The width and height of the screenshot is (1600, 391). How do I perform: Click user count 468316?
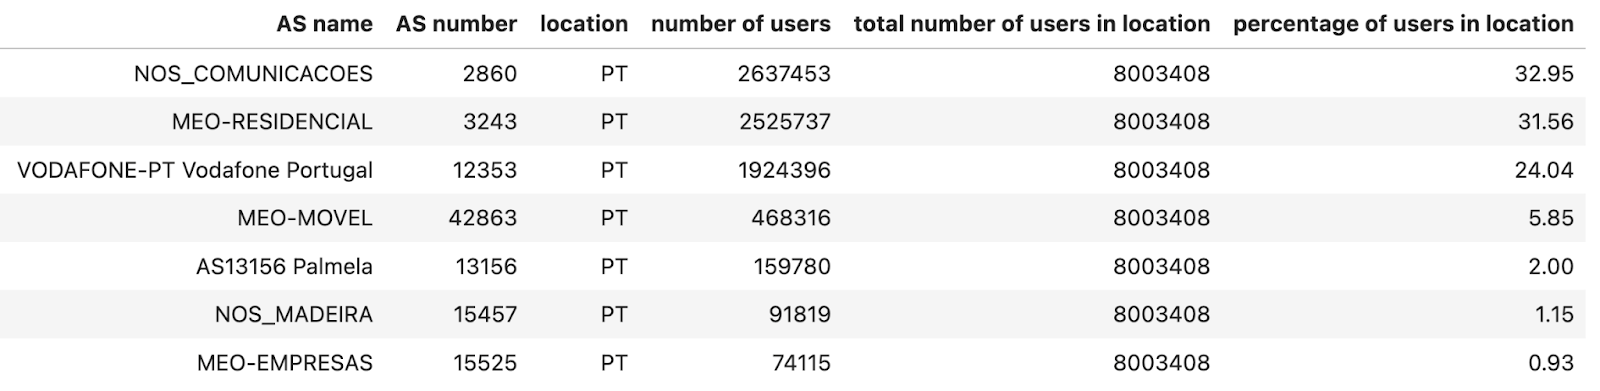pos(791,218)
